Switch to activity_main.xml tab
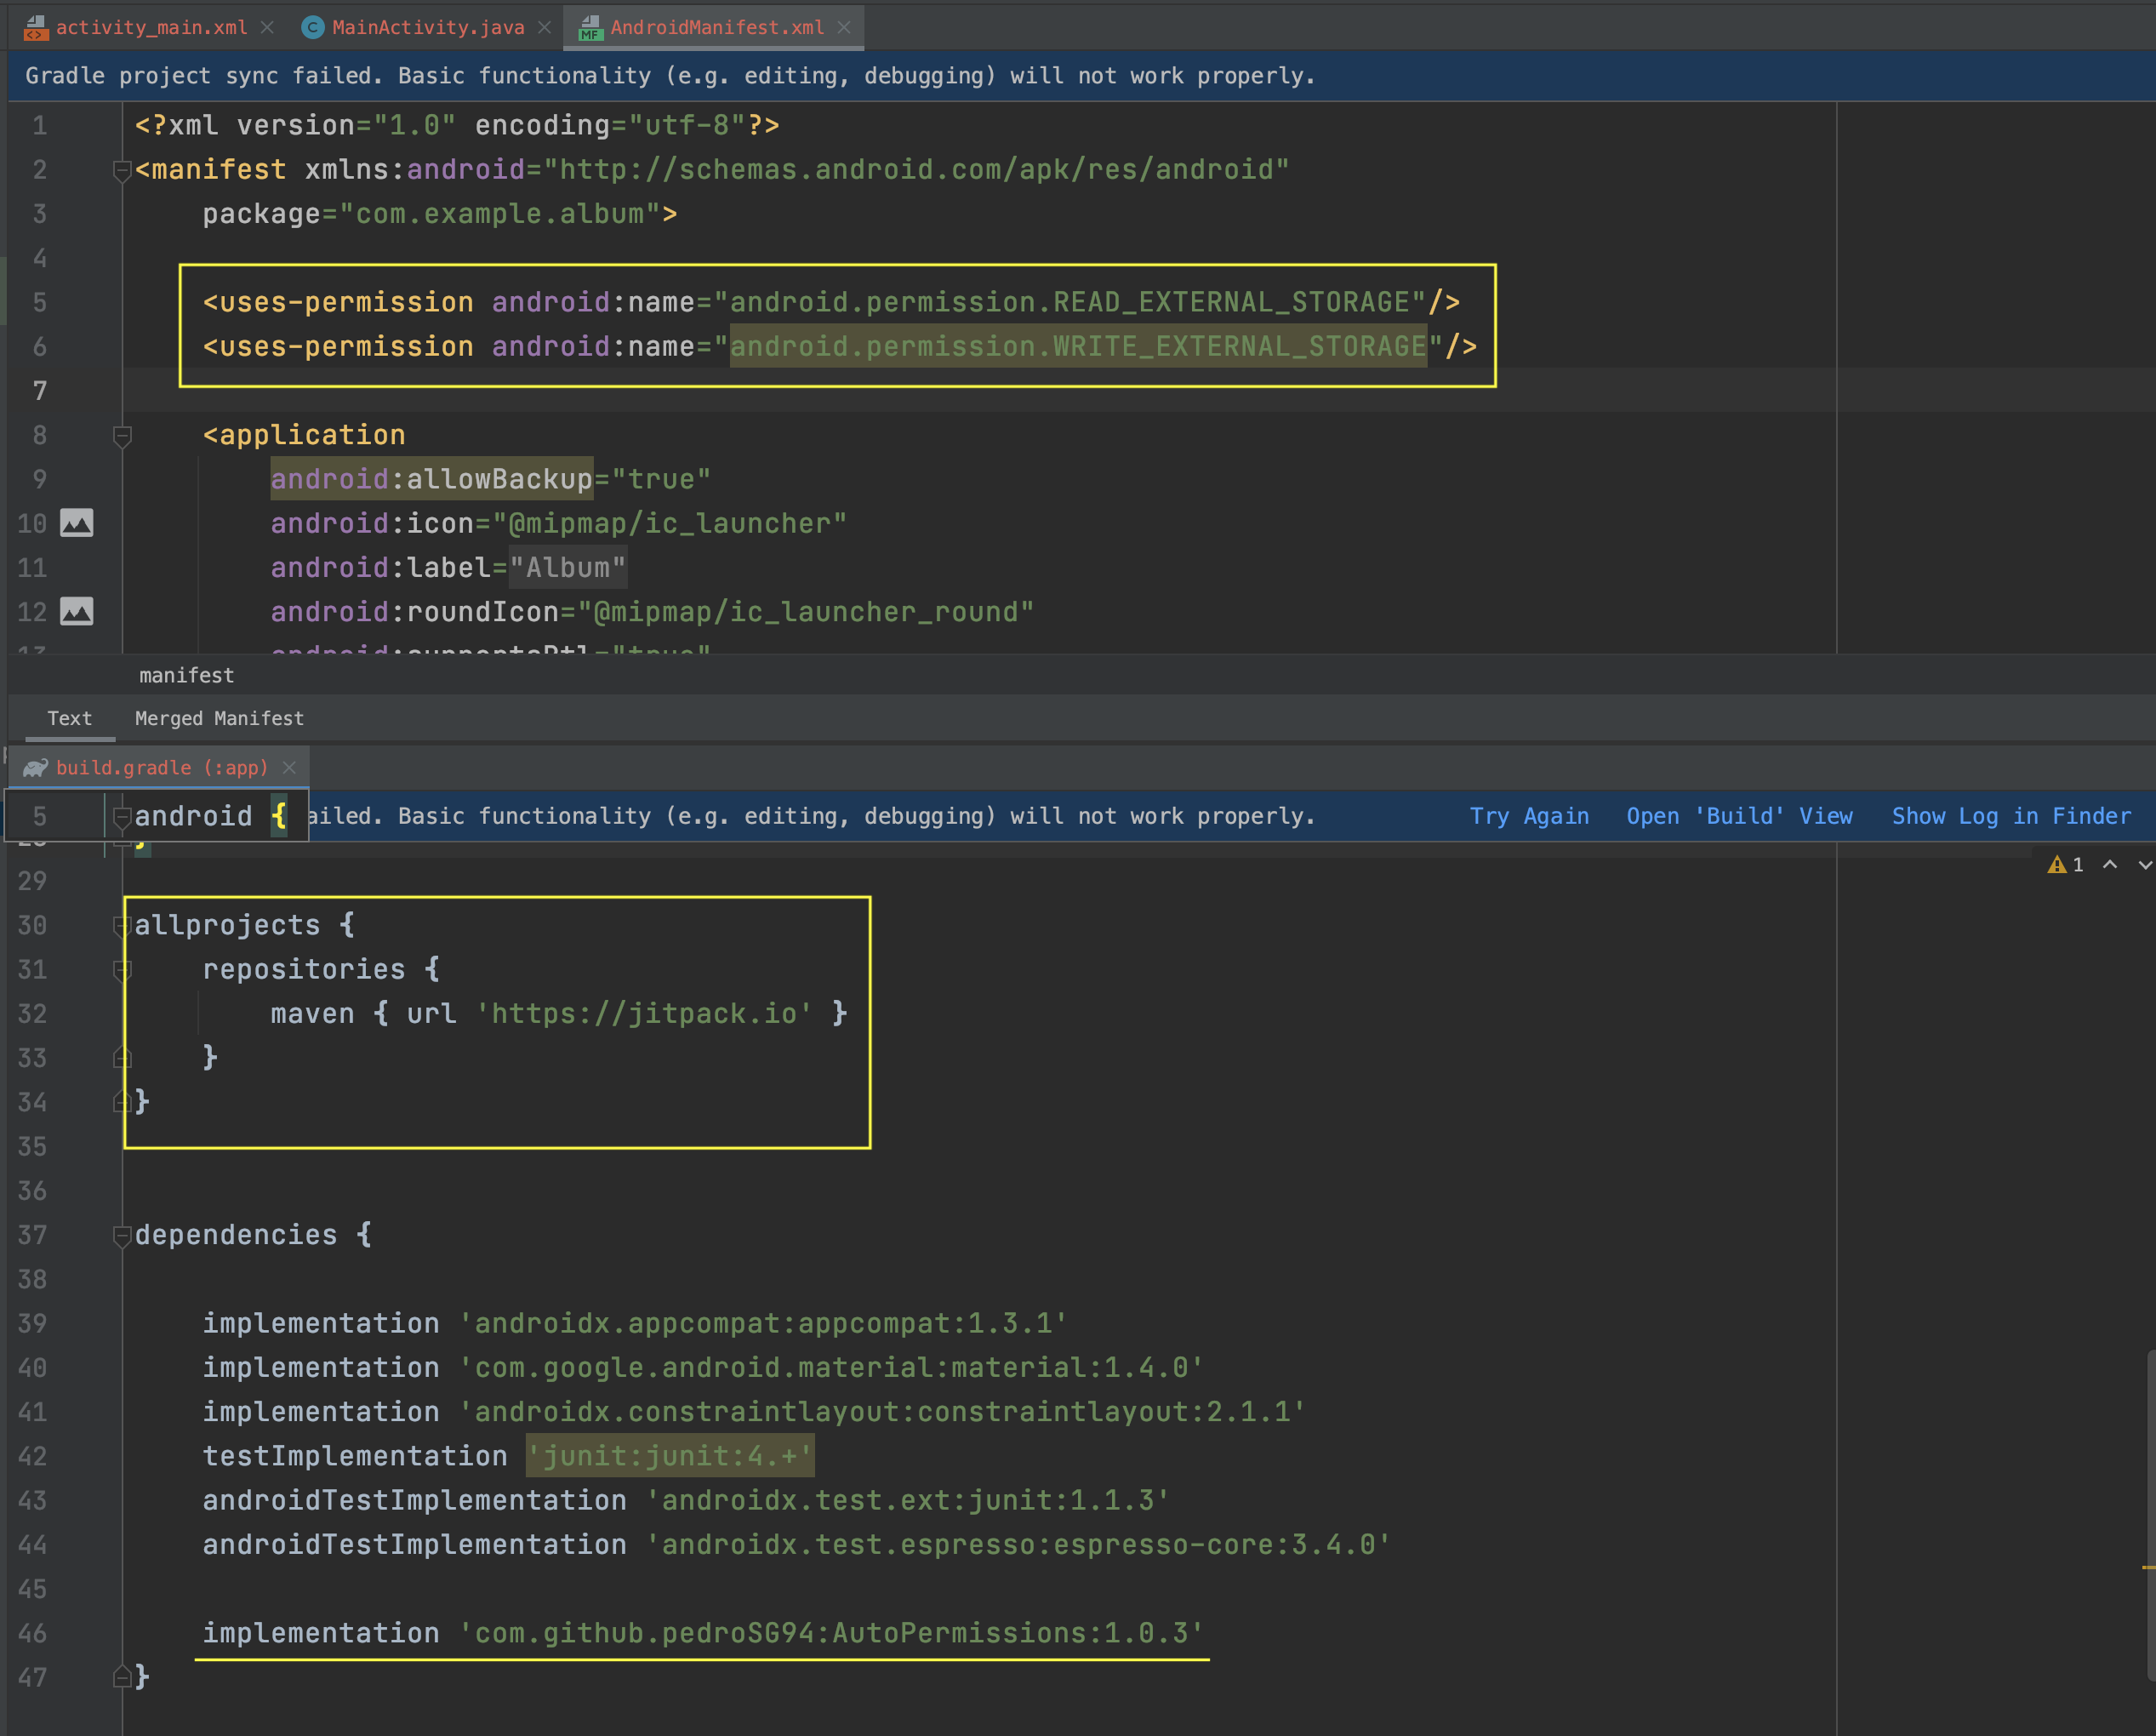Image resolution: width=2156 pixels, height=1736 pixels. pyautogui.click(x=151, y=28)
